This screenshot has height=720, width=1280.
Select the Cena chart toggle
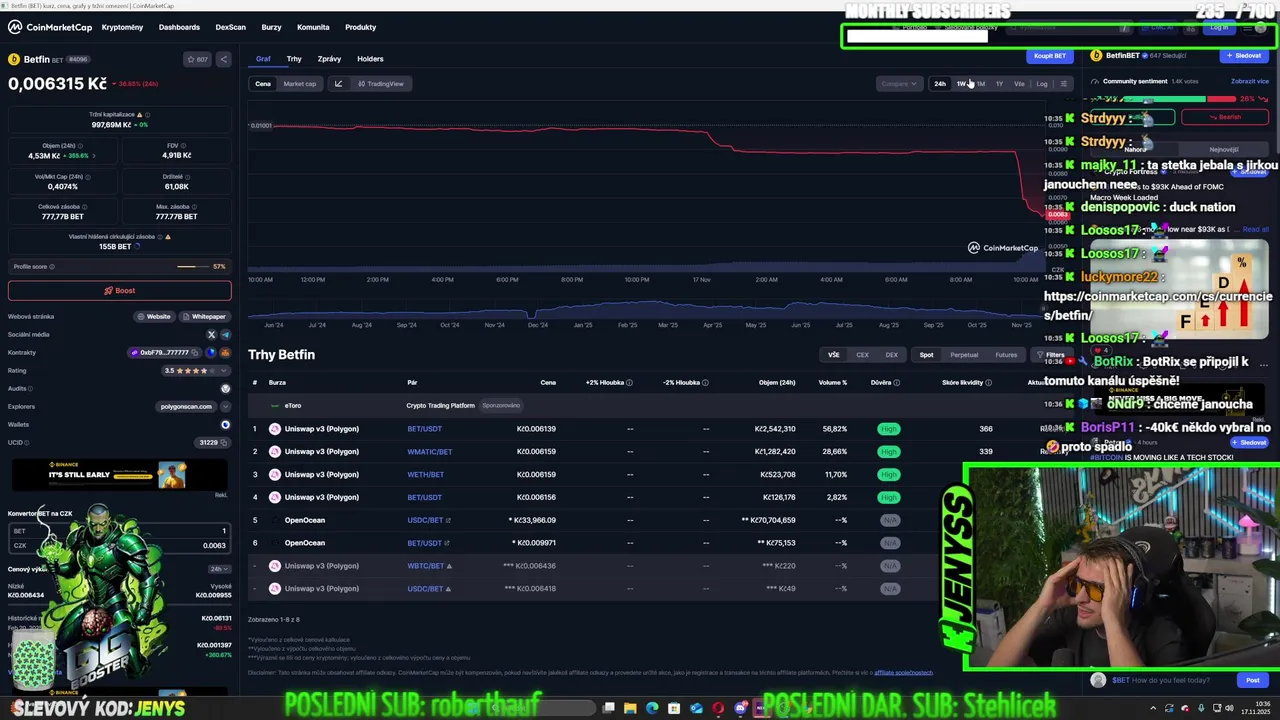tap(263, 84)
